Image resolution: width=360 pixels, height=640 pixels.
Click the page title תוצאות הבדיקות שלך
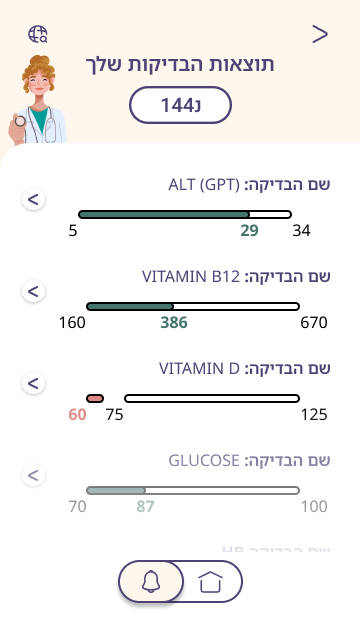tap(180, 64)
